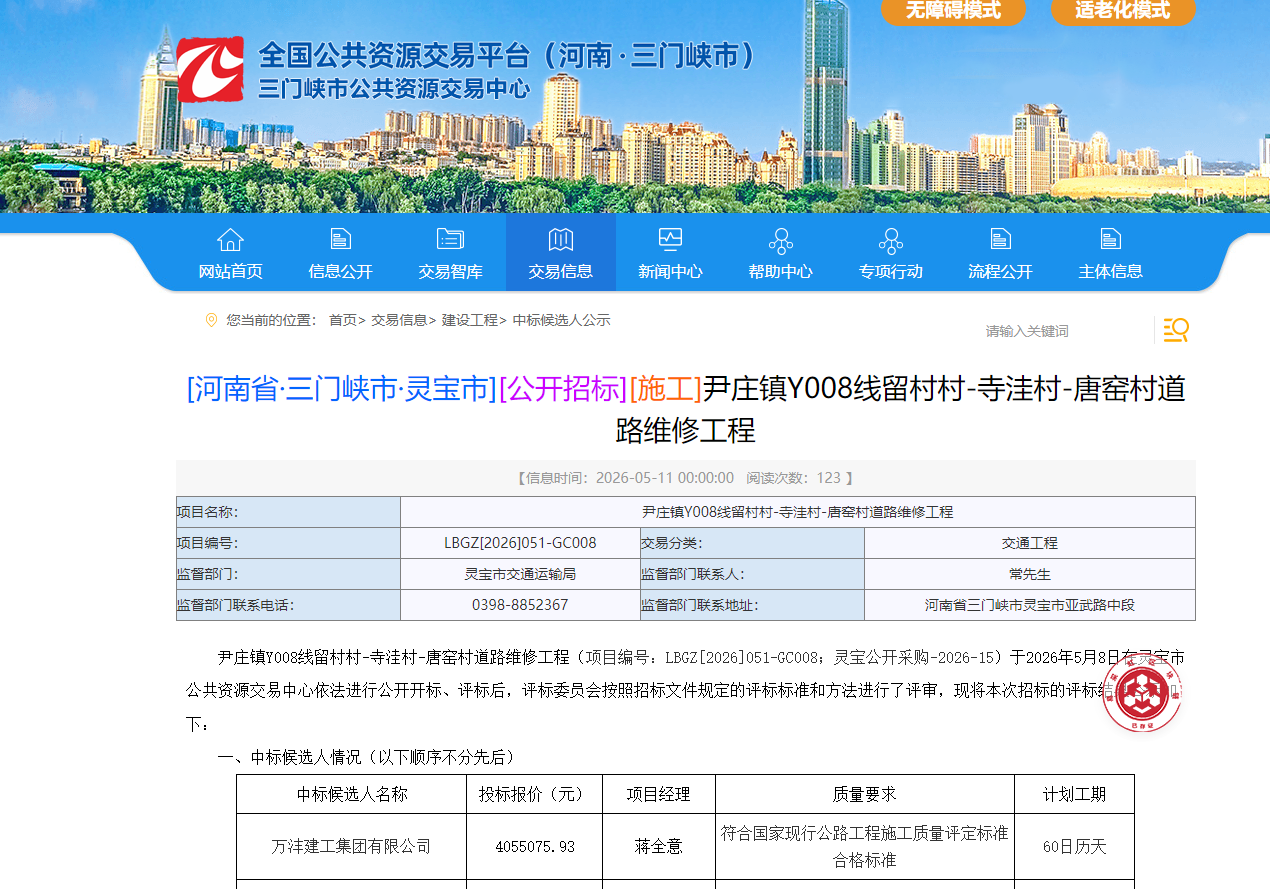
Task: Click the red platform logo
Action: click(210, 70)
